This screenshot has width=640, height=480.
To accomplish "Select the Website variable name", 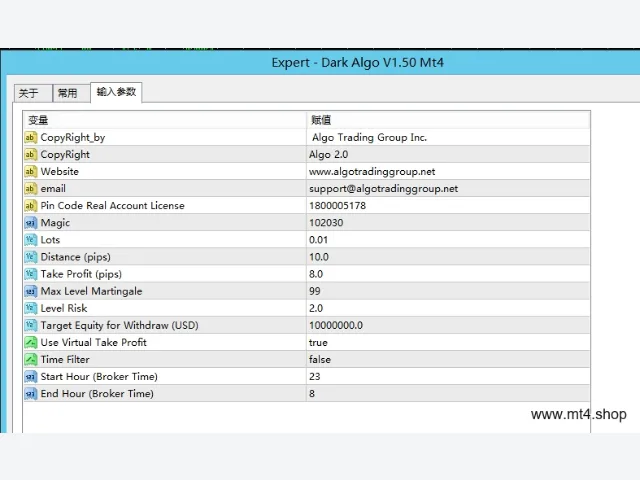I will [60, 171].
